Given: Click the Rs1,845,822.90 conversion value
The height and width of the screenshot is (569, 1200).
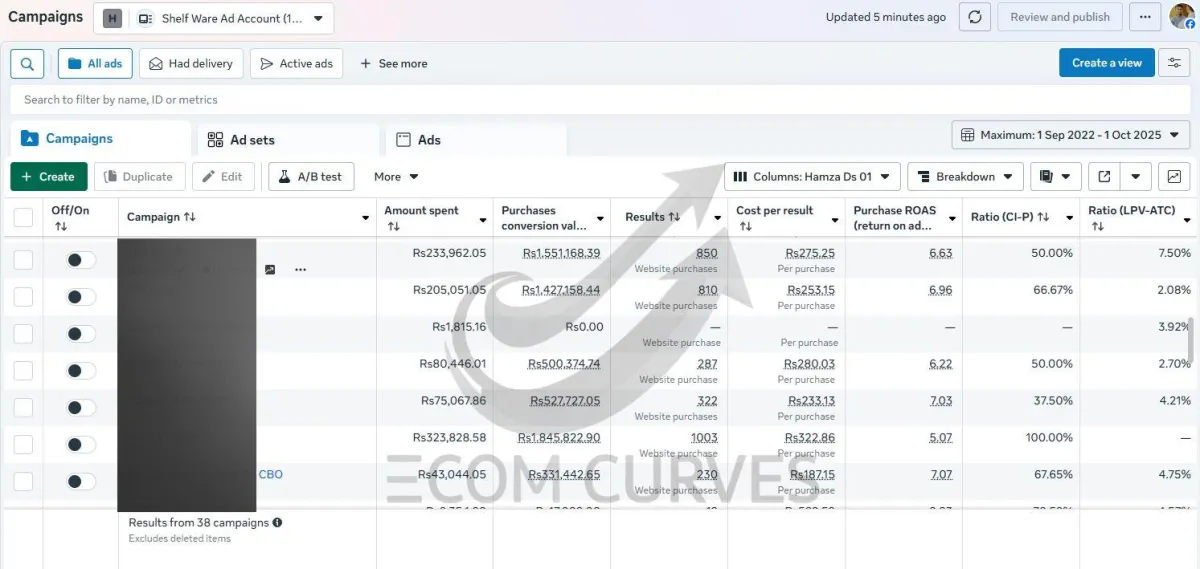Looking at the screenshot, I should click(x=559, y=437).
